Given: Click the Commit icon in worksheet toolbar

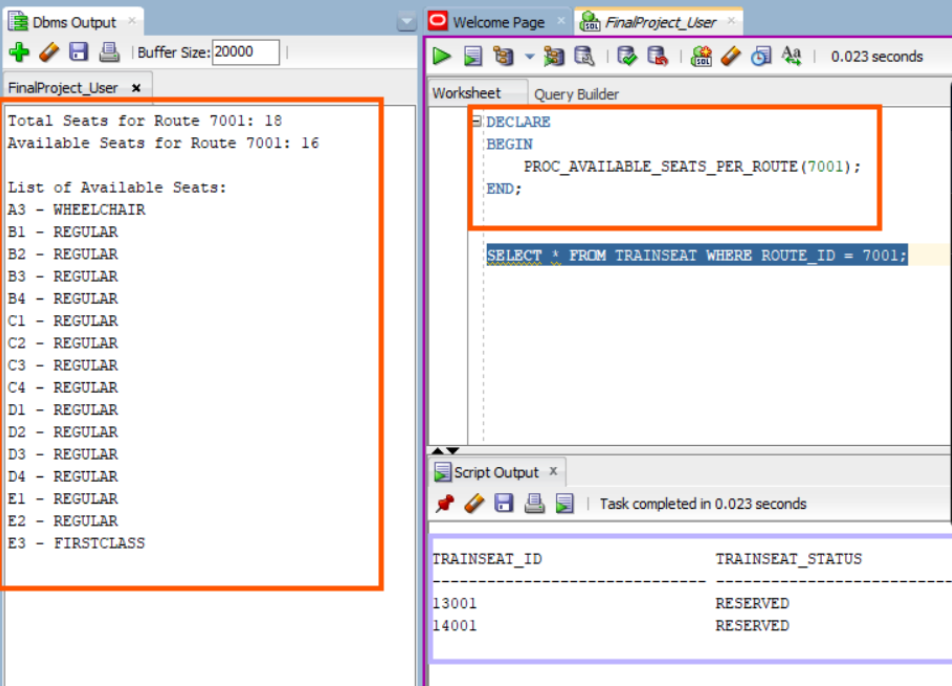Looking at the screenshot, I should [x=627, y=56].
